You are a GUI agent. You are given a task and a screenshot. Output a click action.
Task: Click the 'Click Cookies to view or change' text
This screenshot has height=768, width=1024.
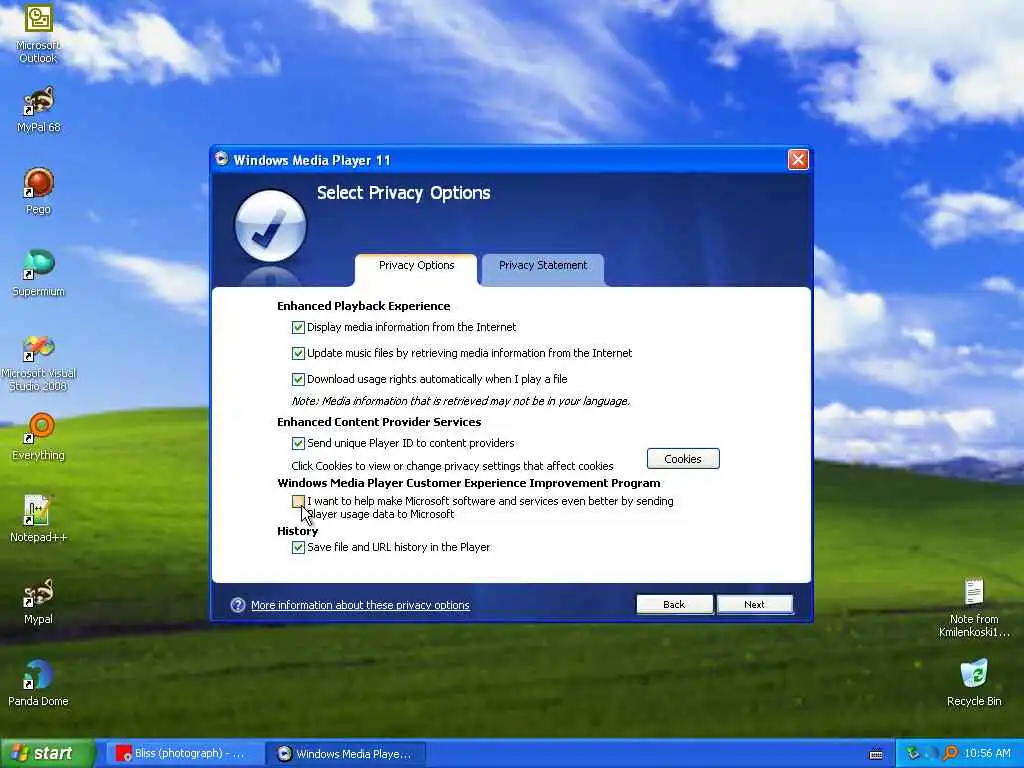tap(452, 466)
